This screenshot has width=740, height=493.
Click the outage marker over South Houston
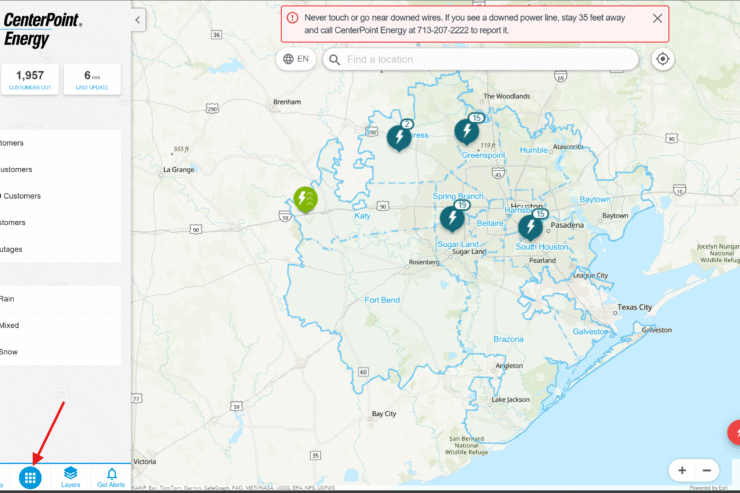tap(530, 226)
